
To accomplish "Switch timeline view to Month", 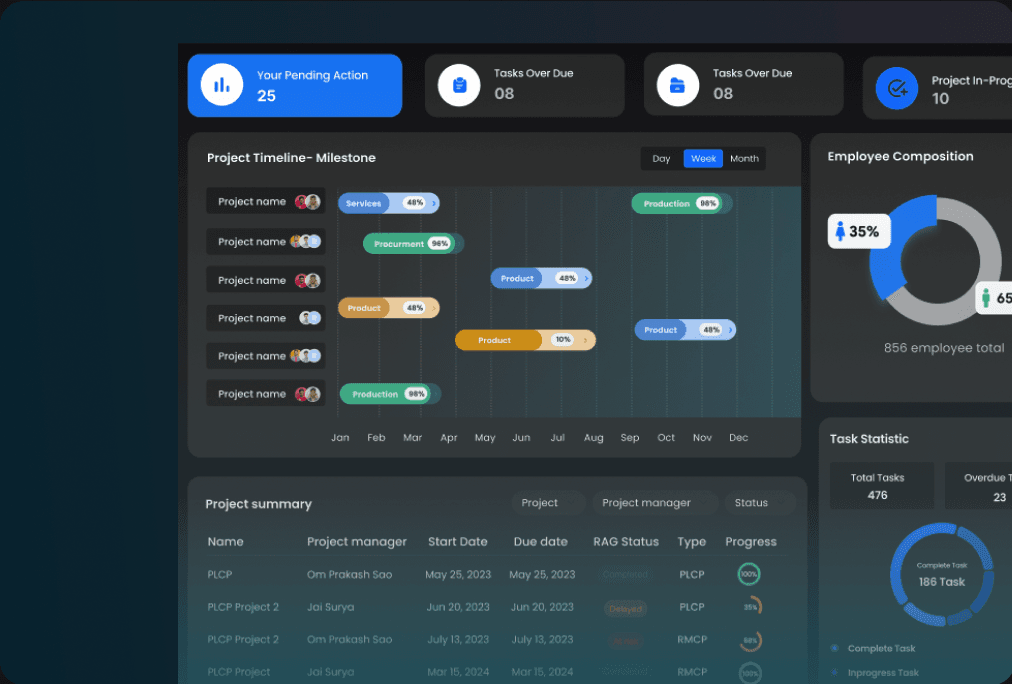I will [744, 159].
